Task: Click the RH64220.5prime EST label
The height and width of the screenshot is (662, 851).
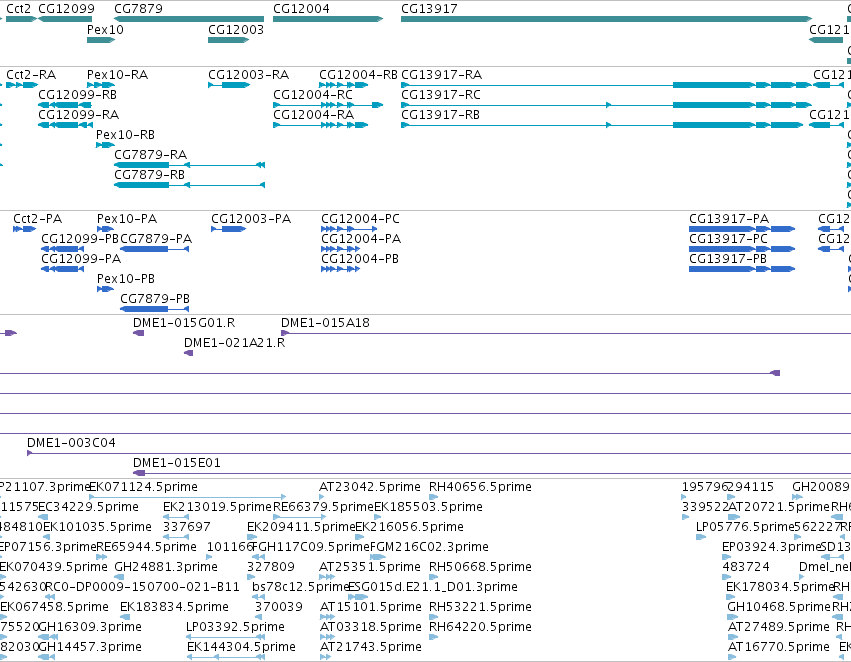Action: click(x=480, y=627)
